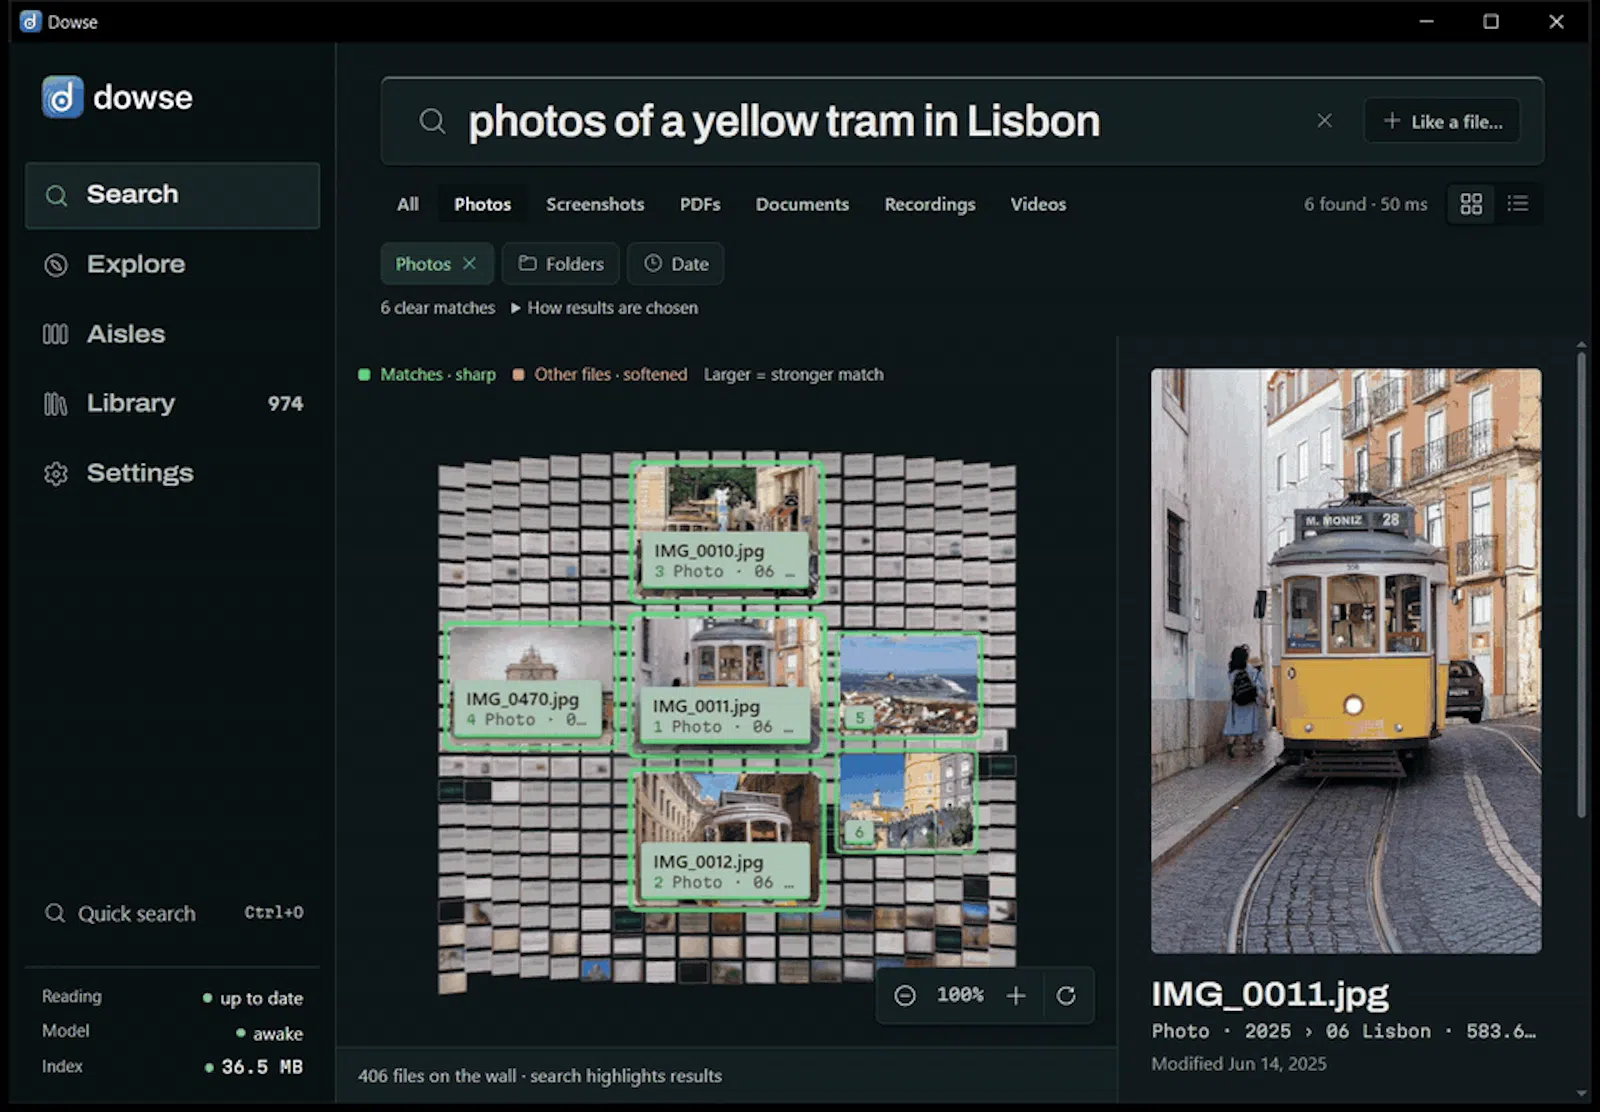
Task: Click the Like a file button
Action: [x=1442, y=121]
